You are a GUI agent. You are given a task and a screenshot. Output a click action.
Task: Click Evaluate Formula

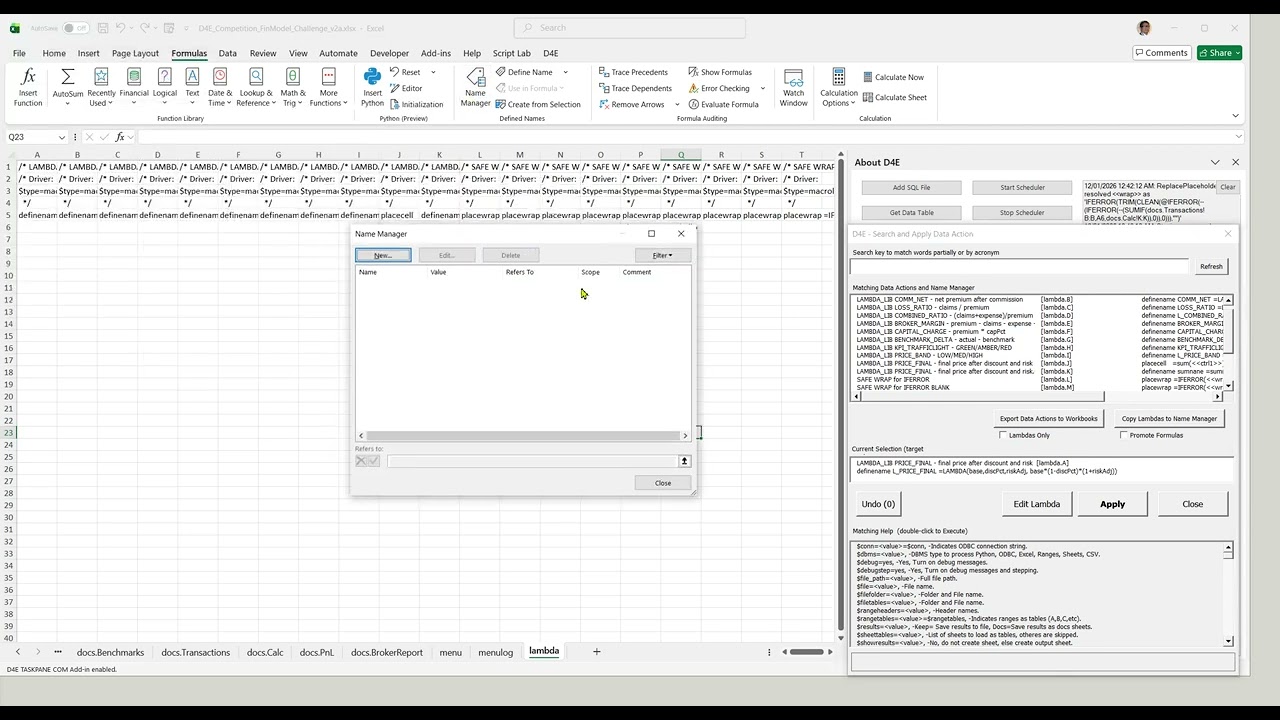[723, 104]
